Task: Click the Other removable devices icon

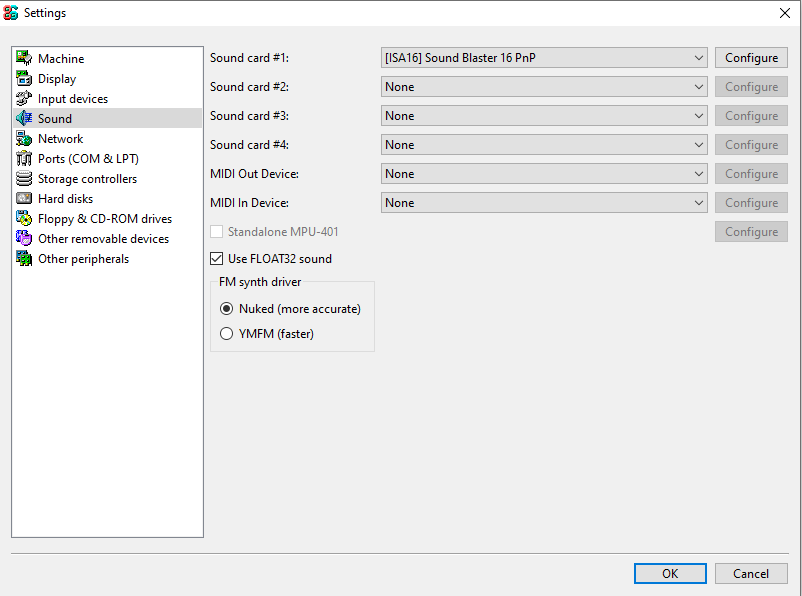Action: tap(24, 238)
